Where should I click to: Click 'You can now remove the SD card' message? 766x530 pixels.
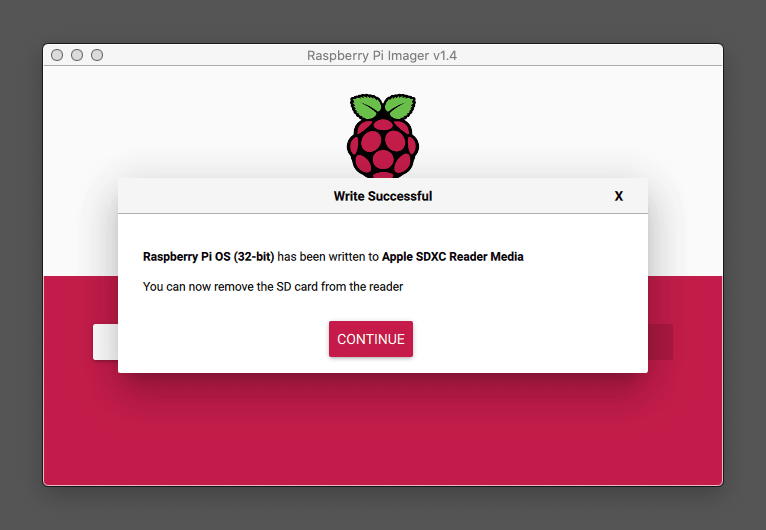point(273,287)
